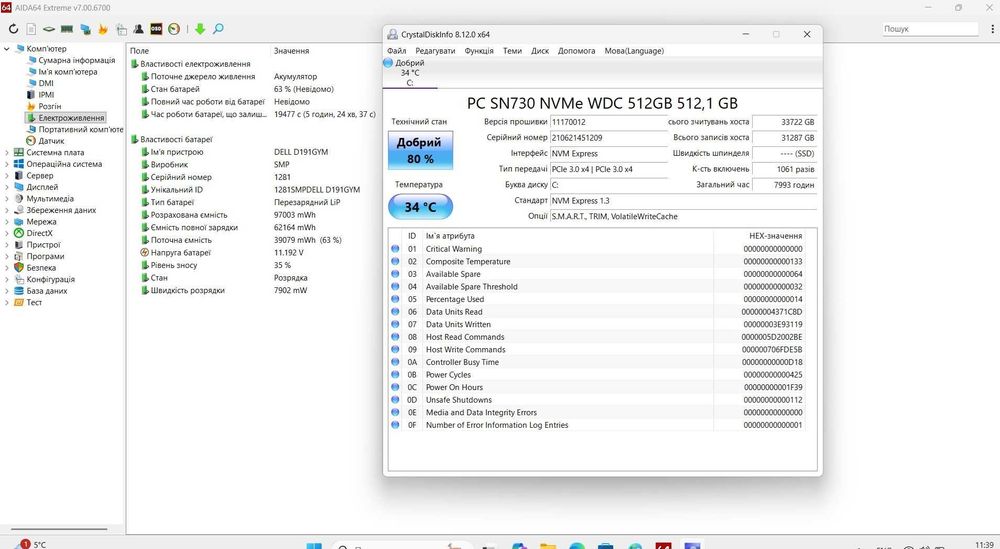Click the blue status dot beside Critical Warning

(x=395, y=249)
